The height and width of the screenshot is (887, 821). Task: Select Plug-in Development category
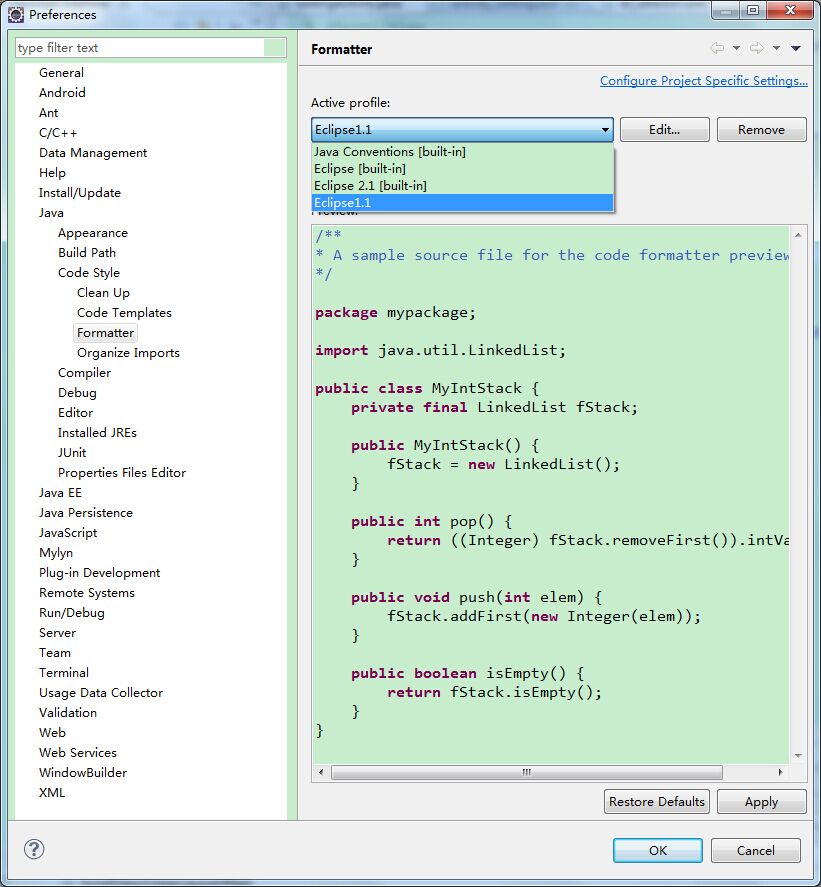[x=99, y=572]
